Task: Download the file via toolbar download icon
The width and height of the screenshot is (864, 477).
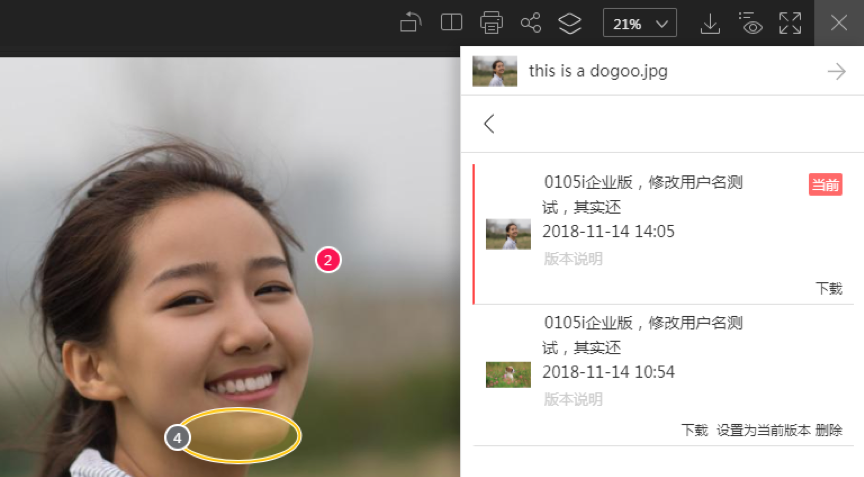Action: (x=710, y=24)
